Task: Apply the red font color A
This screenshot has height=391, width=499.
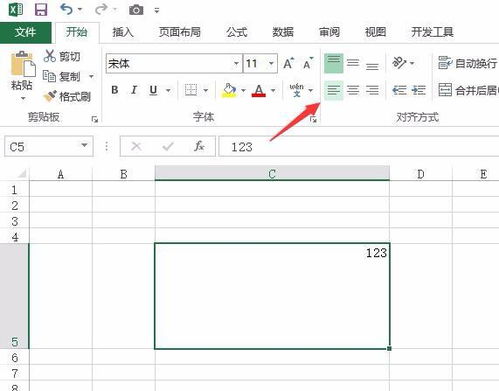Action: [x=259, y=90]
